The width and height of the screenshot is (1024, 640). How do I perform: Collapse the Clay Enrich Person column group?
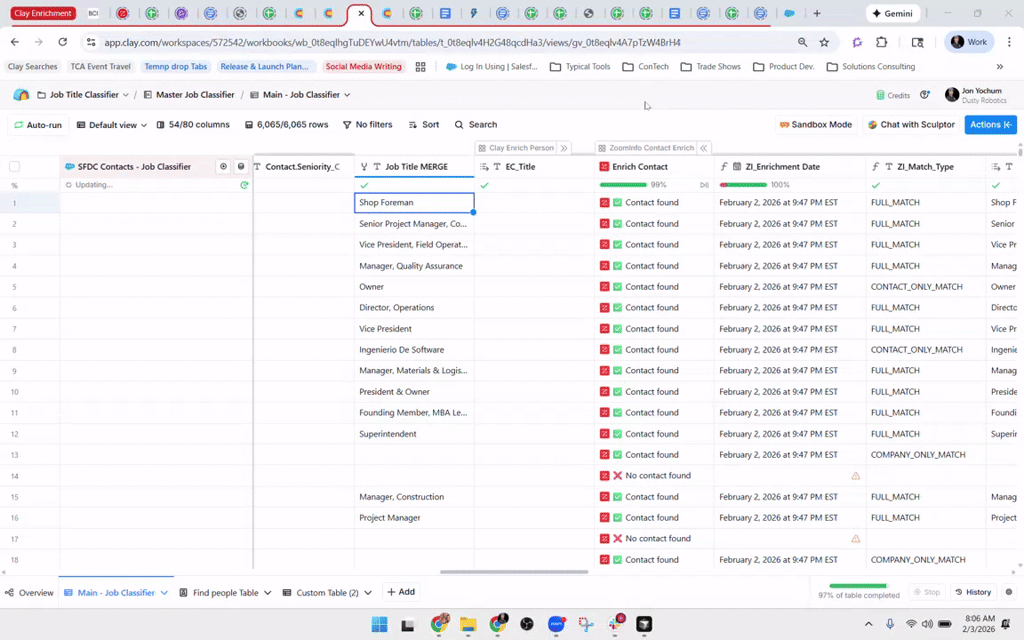click(564, 148)
